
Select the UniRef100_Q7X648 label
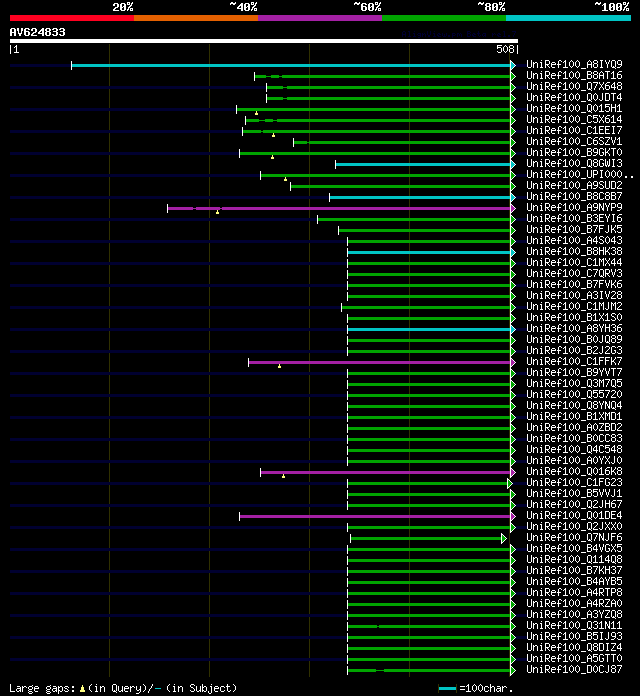click(x=574, y=87)
